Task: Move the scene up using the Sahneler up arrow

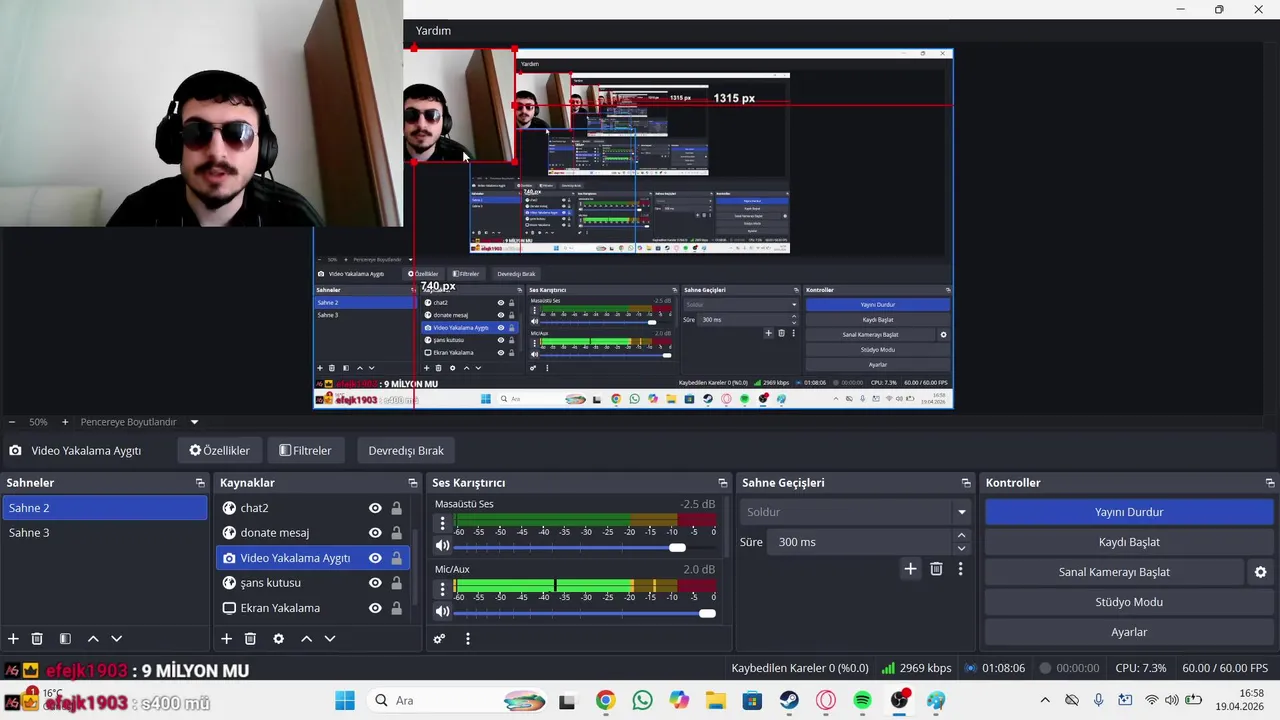Action: [93, 639]
